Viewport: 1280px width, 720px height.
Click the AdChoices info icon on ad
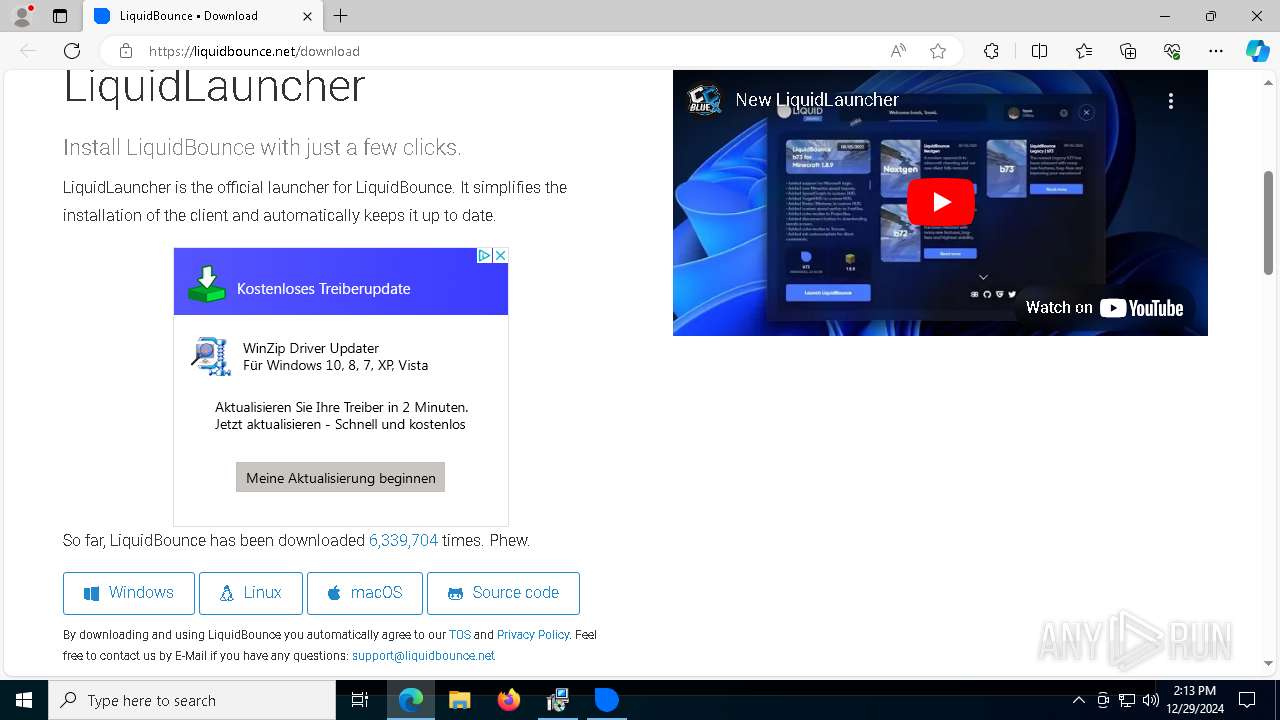click(x=484, y=256)
